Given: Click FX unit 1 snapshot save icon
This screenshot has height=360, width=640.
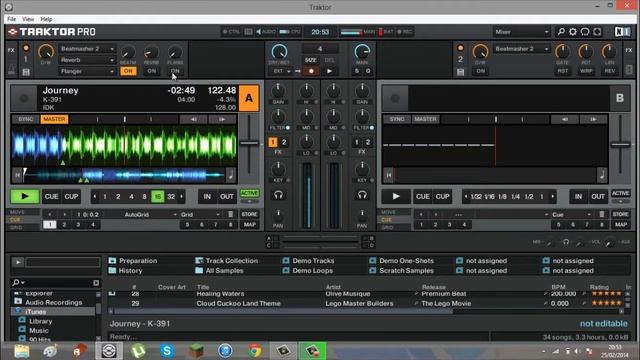Looking at the screenshot, I should coord(26,72).
